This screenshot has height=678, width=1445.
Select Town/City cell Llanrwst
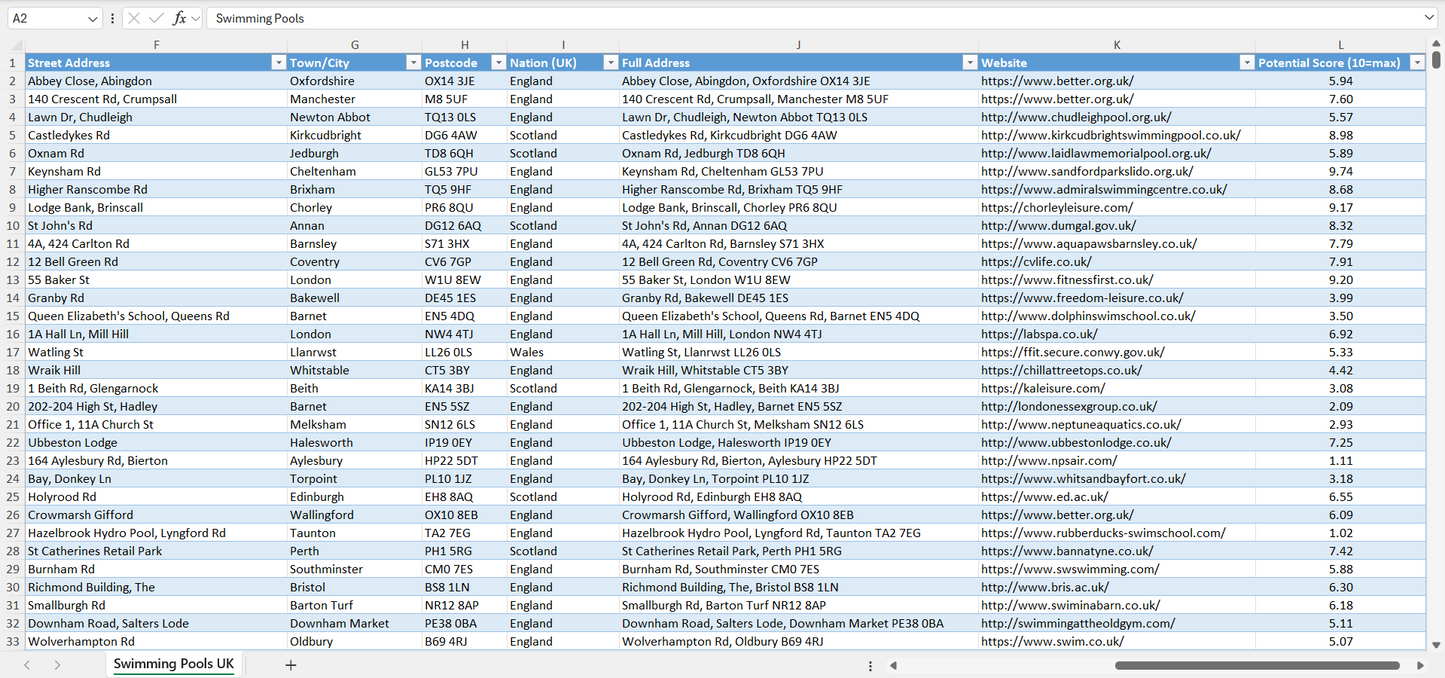pyautogui.click(x=354, y=352)
